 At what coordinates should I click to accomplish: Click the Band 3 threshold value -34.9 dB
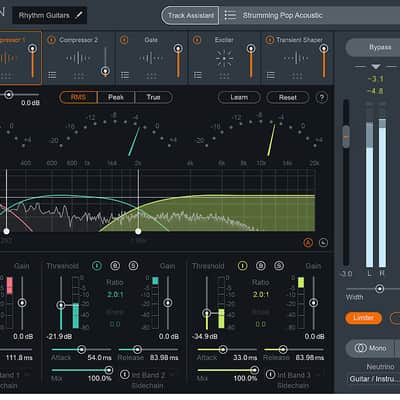click(205, 336)
